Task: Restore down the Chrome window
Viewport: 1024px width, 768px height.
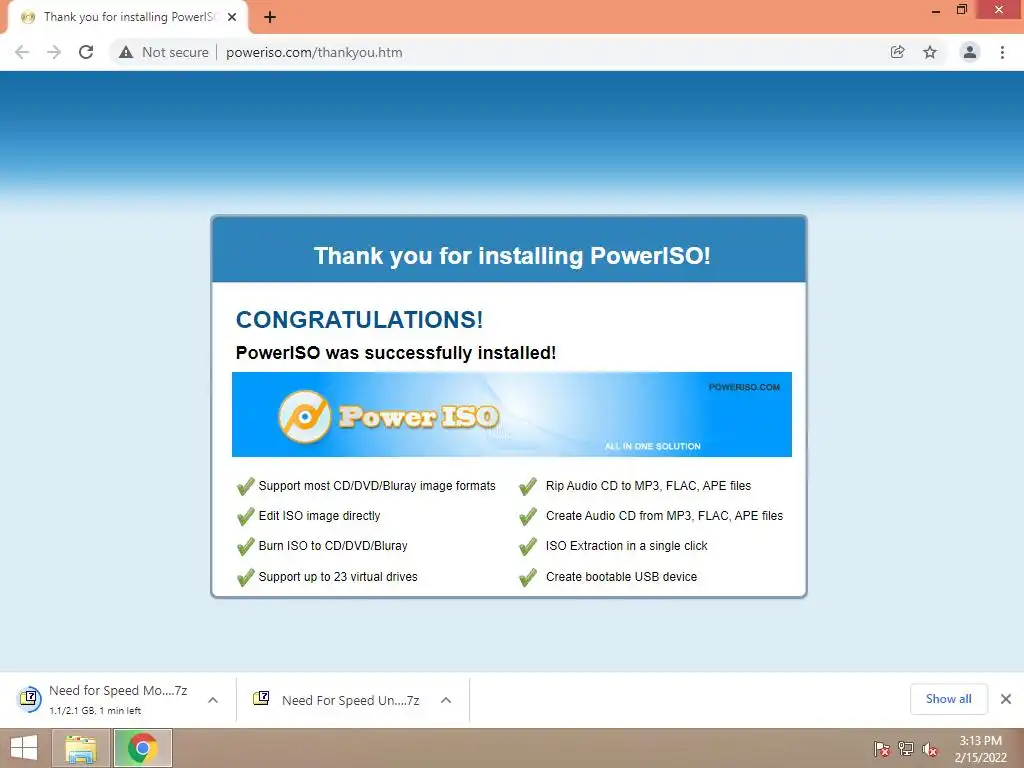Action: pos(961,10)
